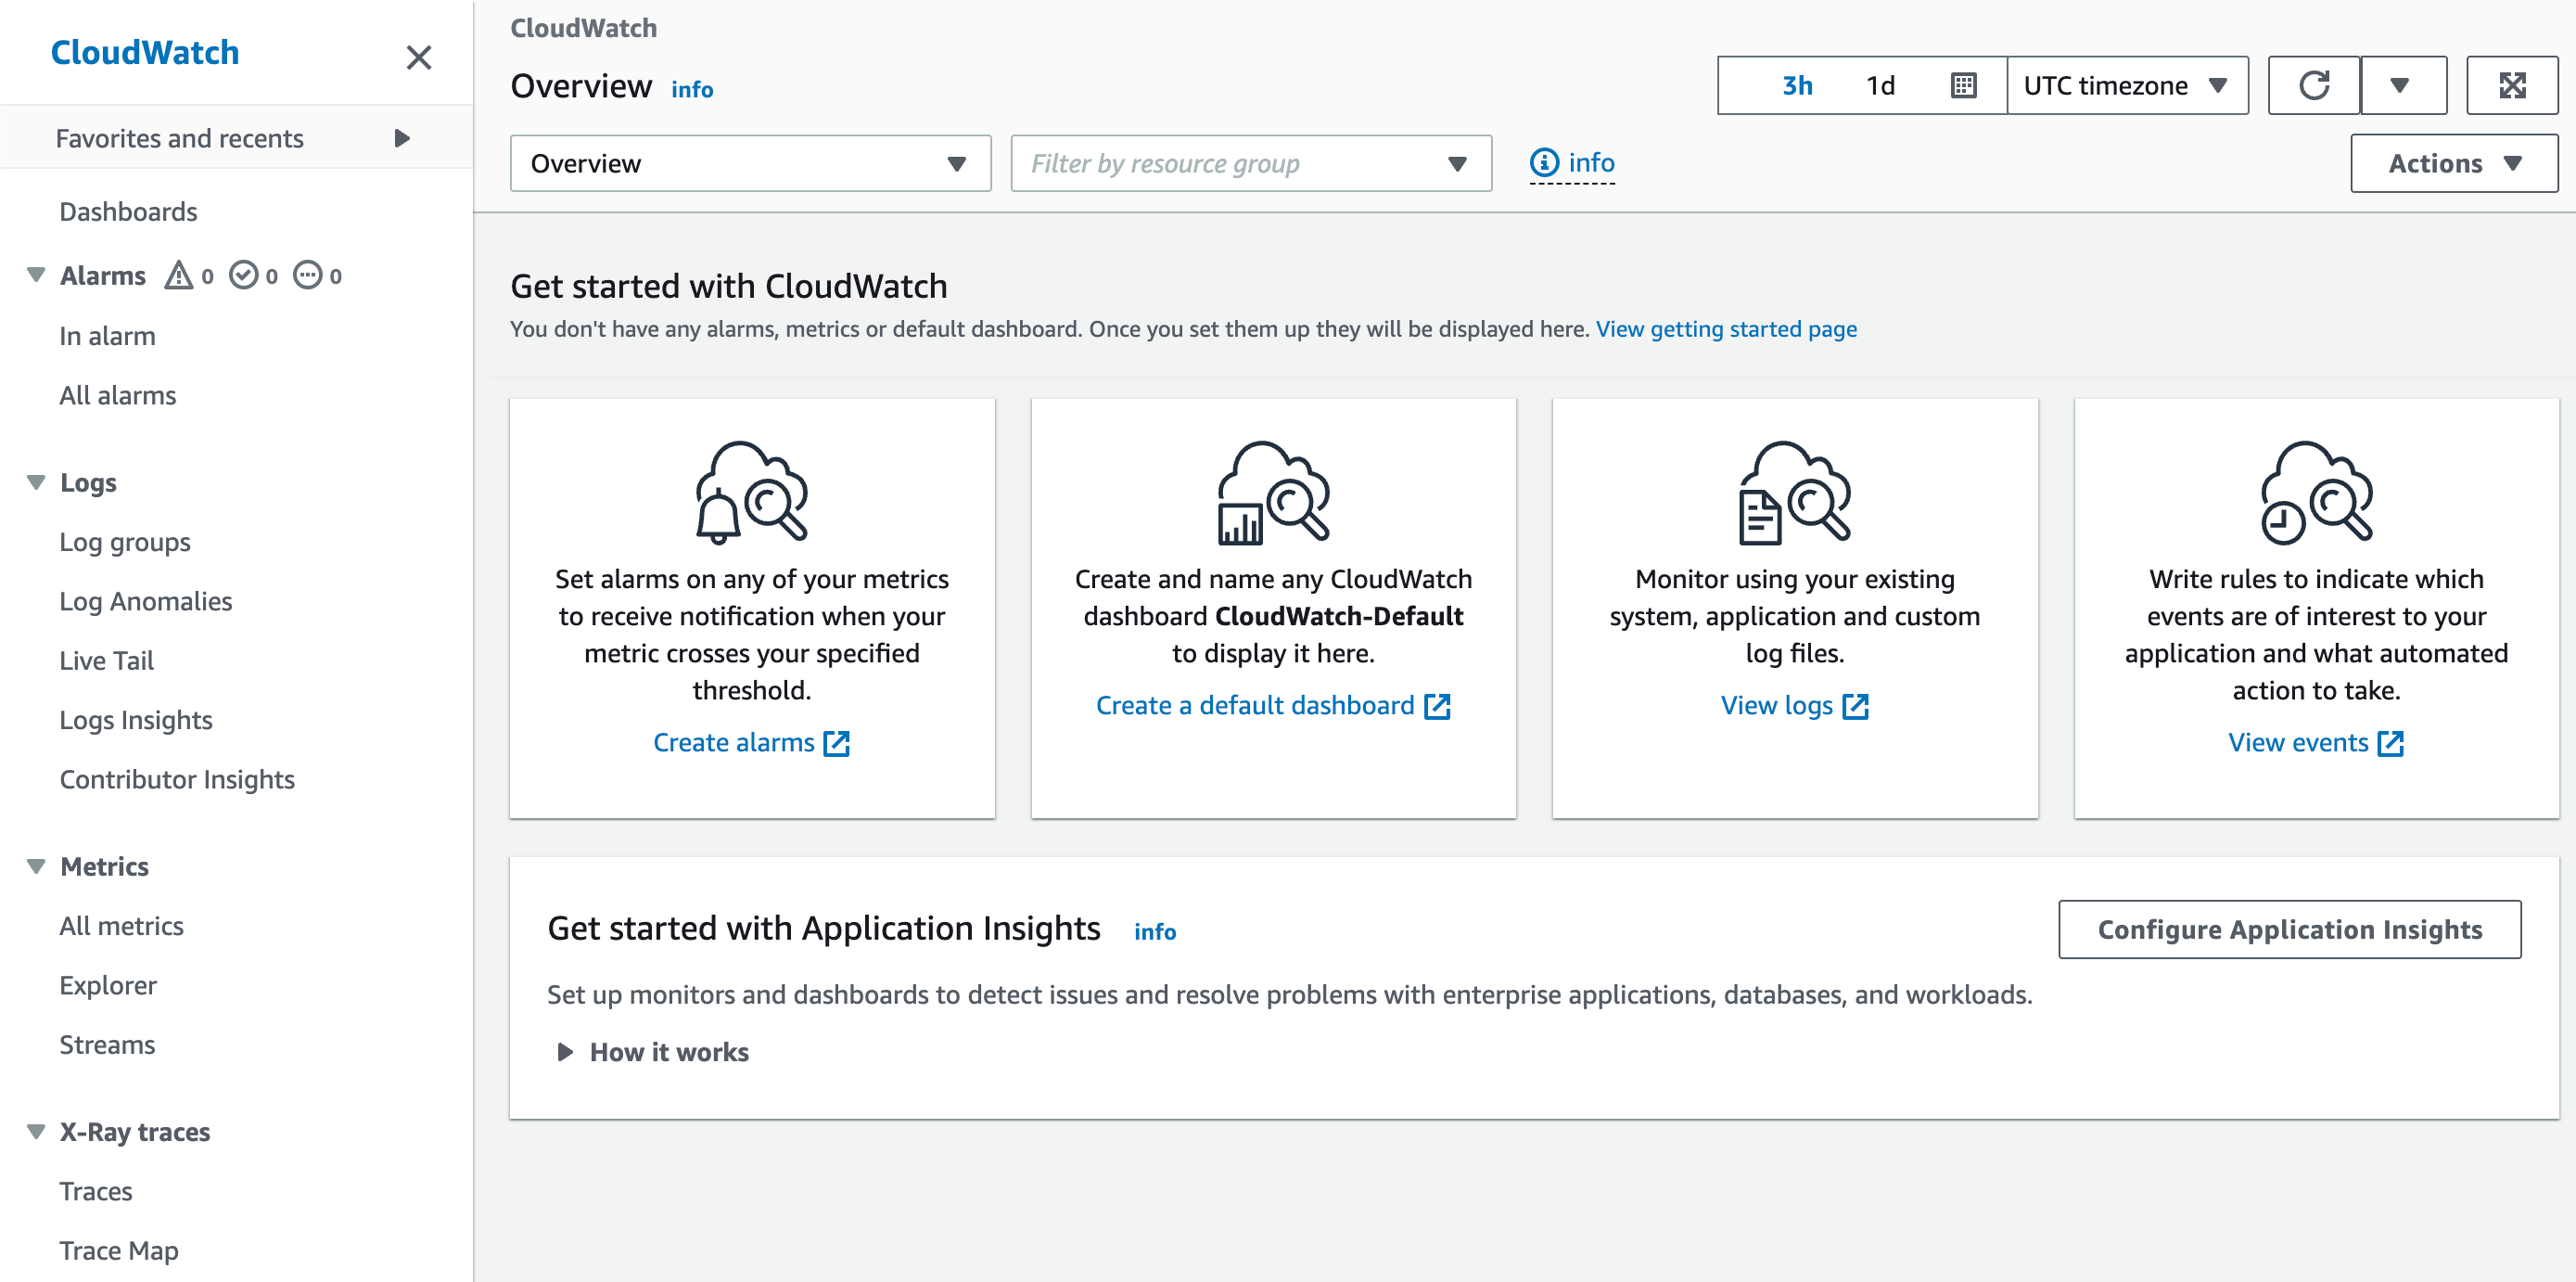The height and width of the screenshot is (1282, 2576).
Task: Open info link next to Overview heading
Action: (692, 90)
